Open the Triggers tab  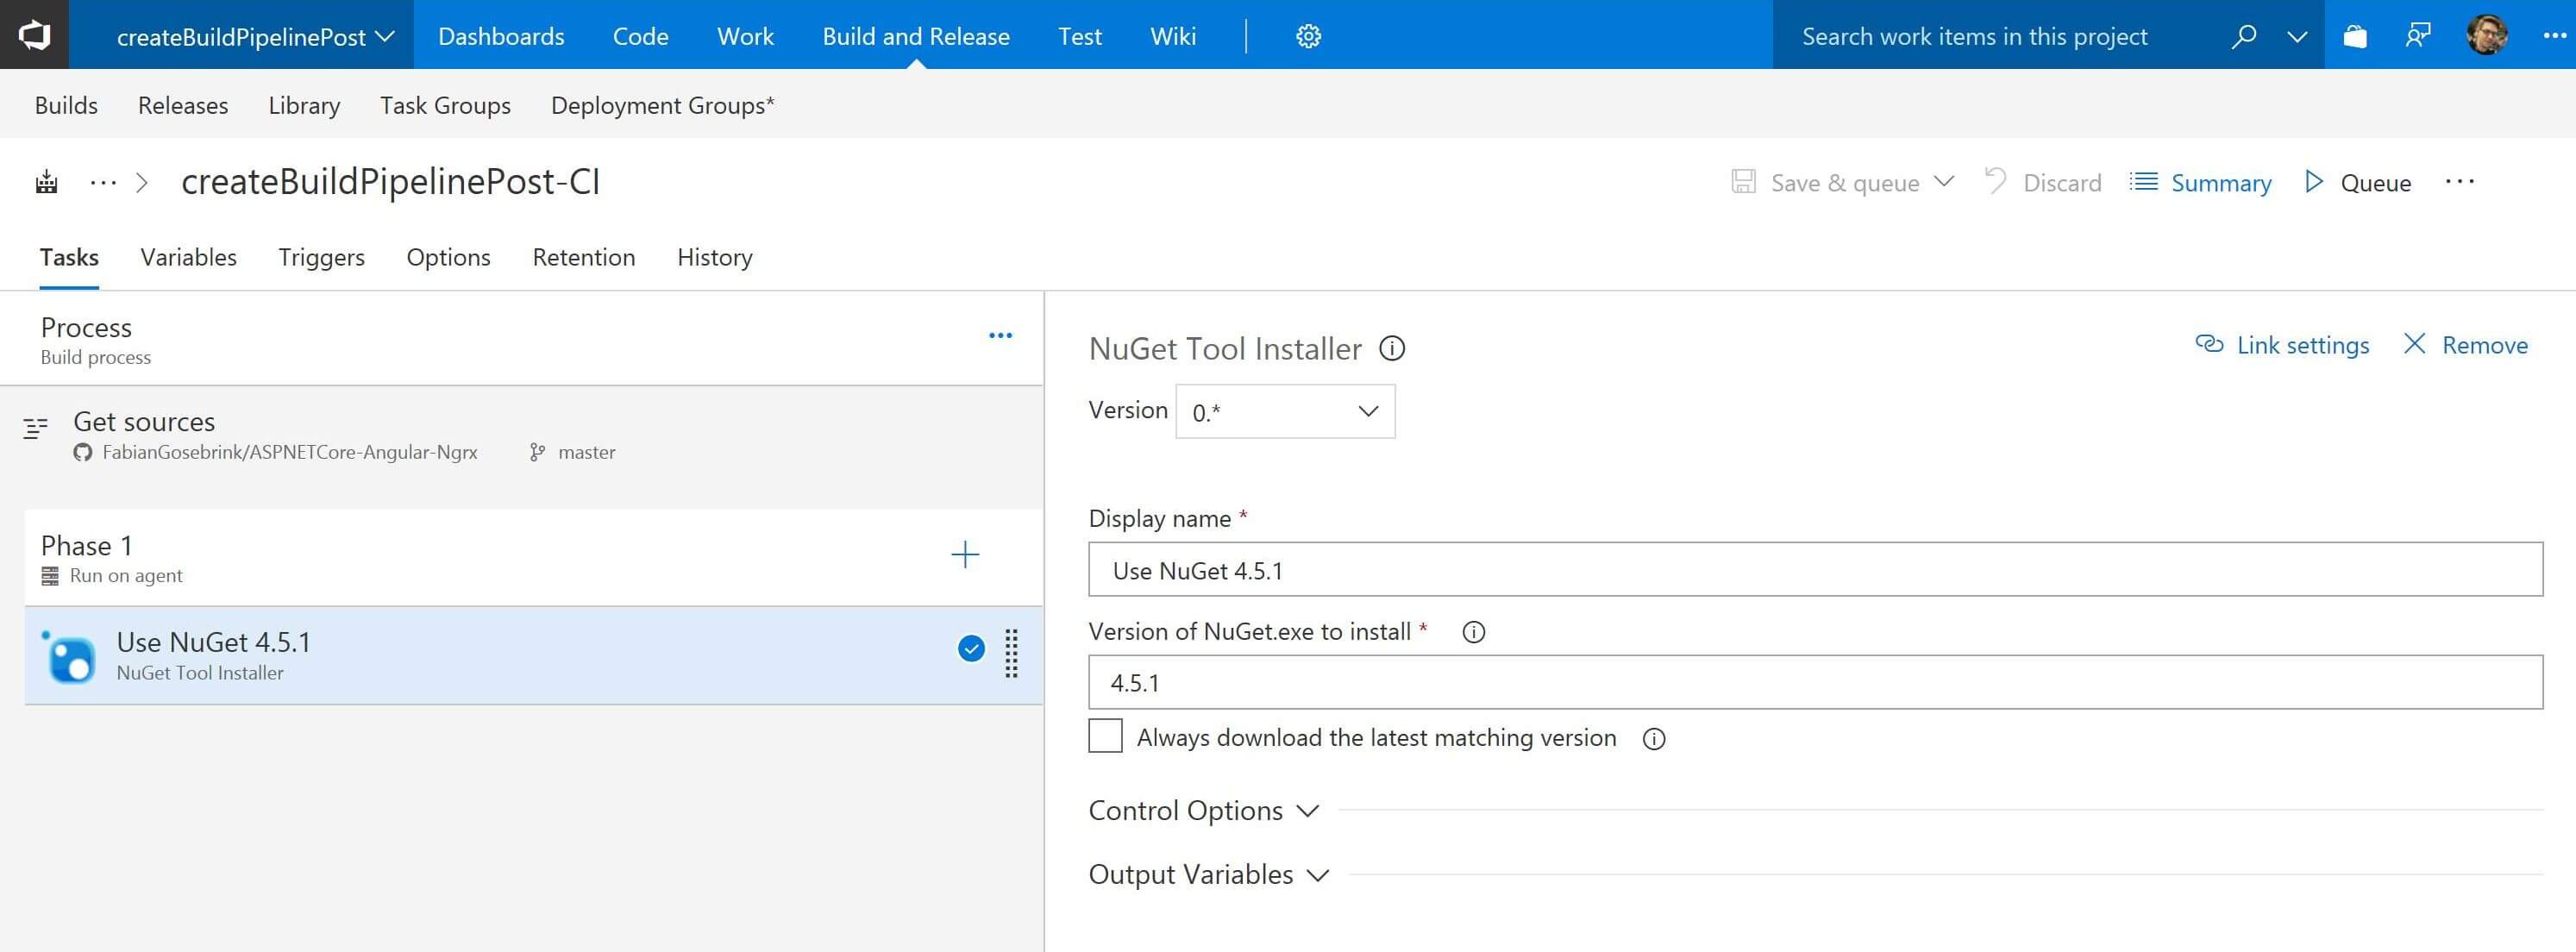pos(321,257)
